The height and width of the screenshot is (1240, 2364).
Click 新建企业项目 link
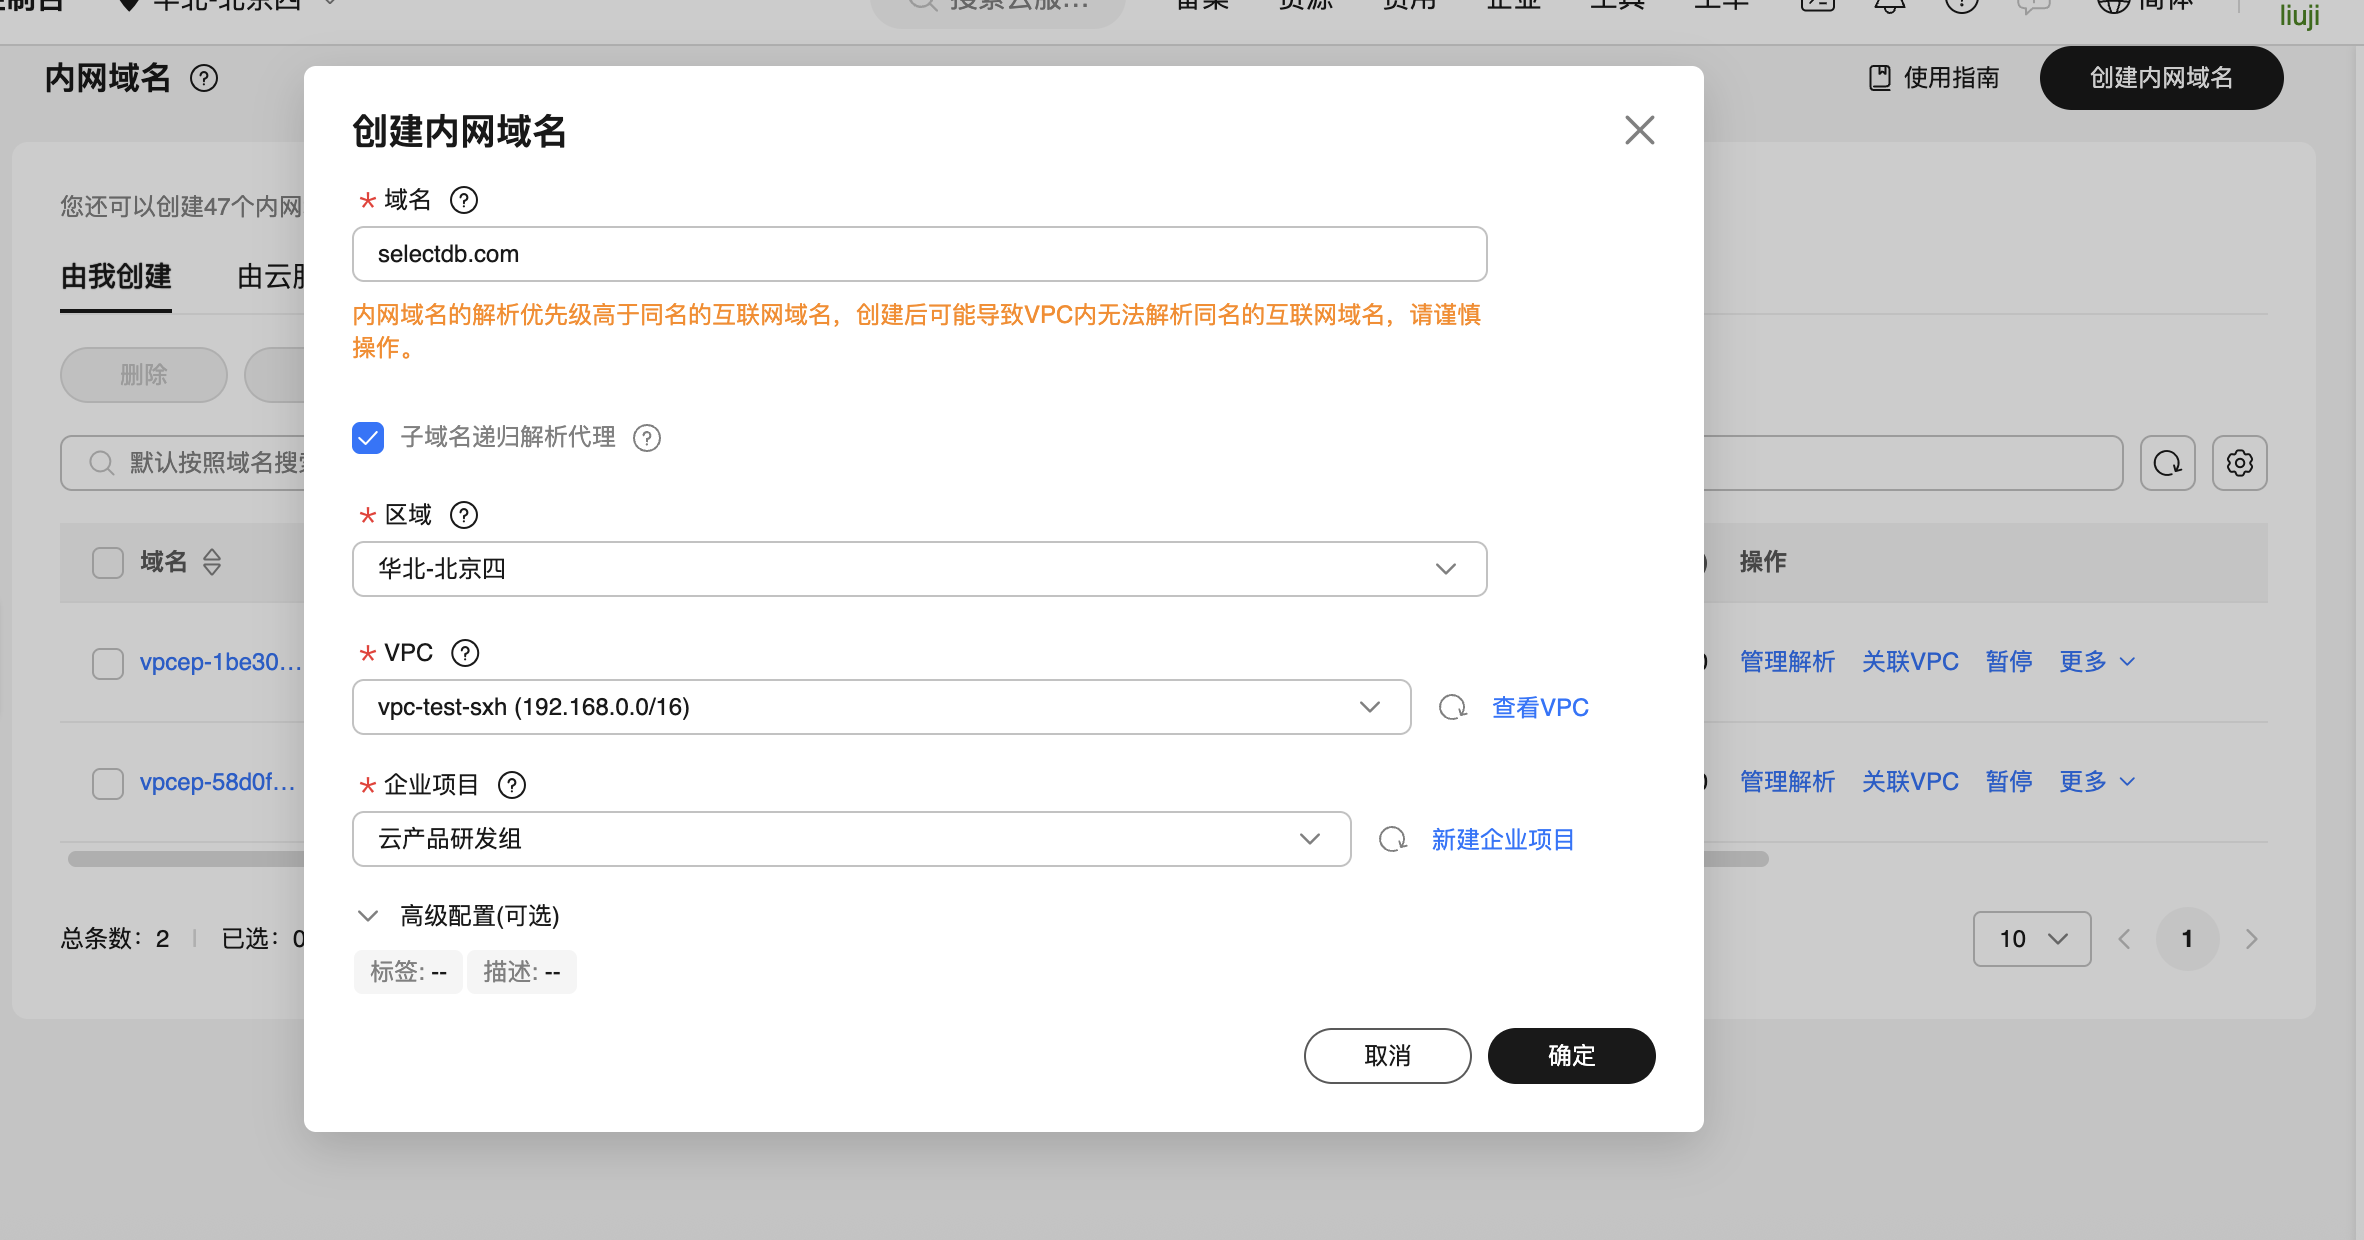(1503, 840)
